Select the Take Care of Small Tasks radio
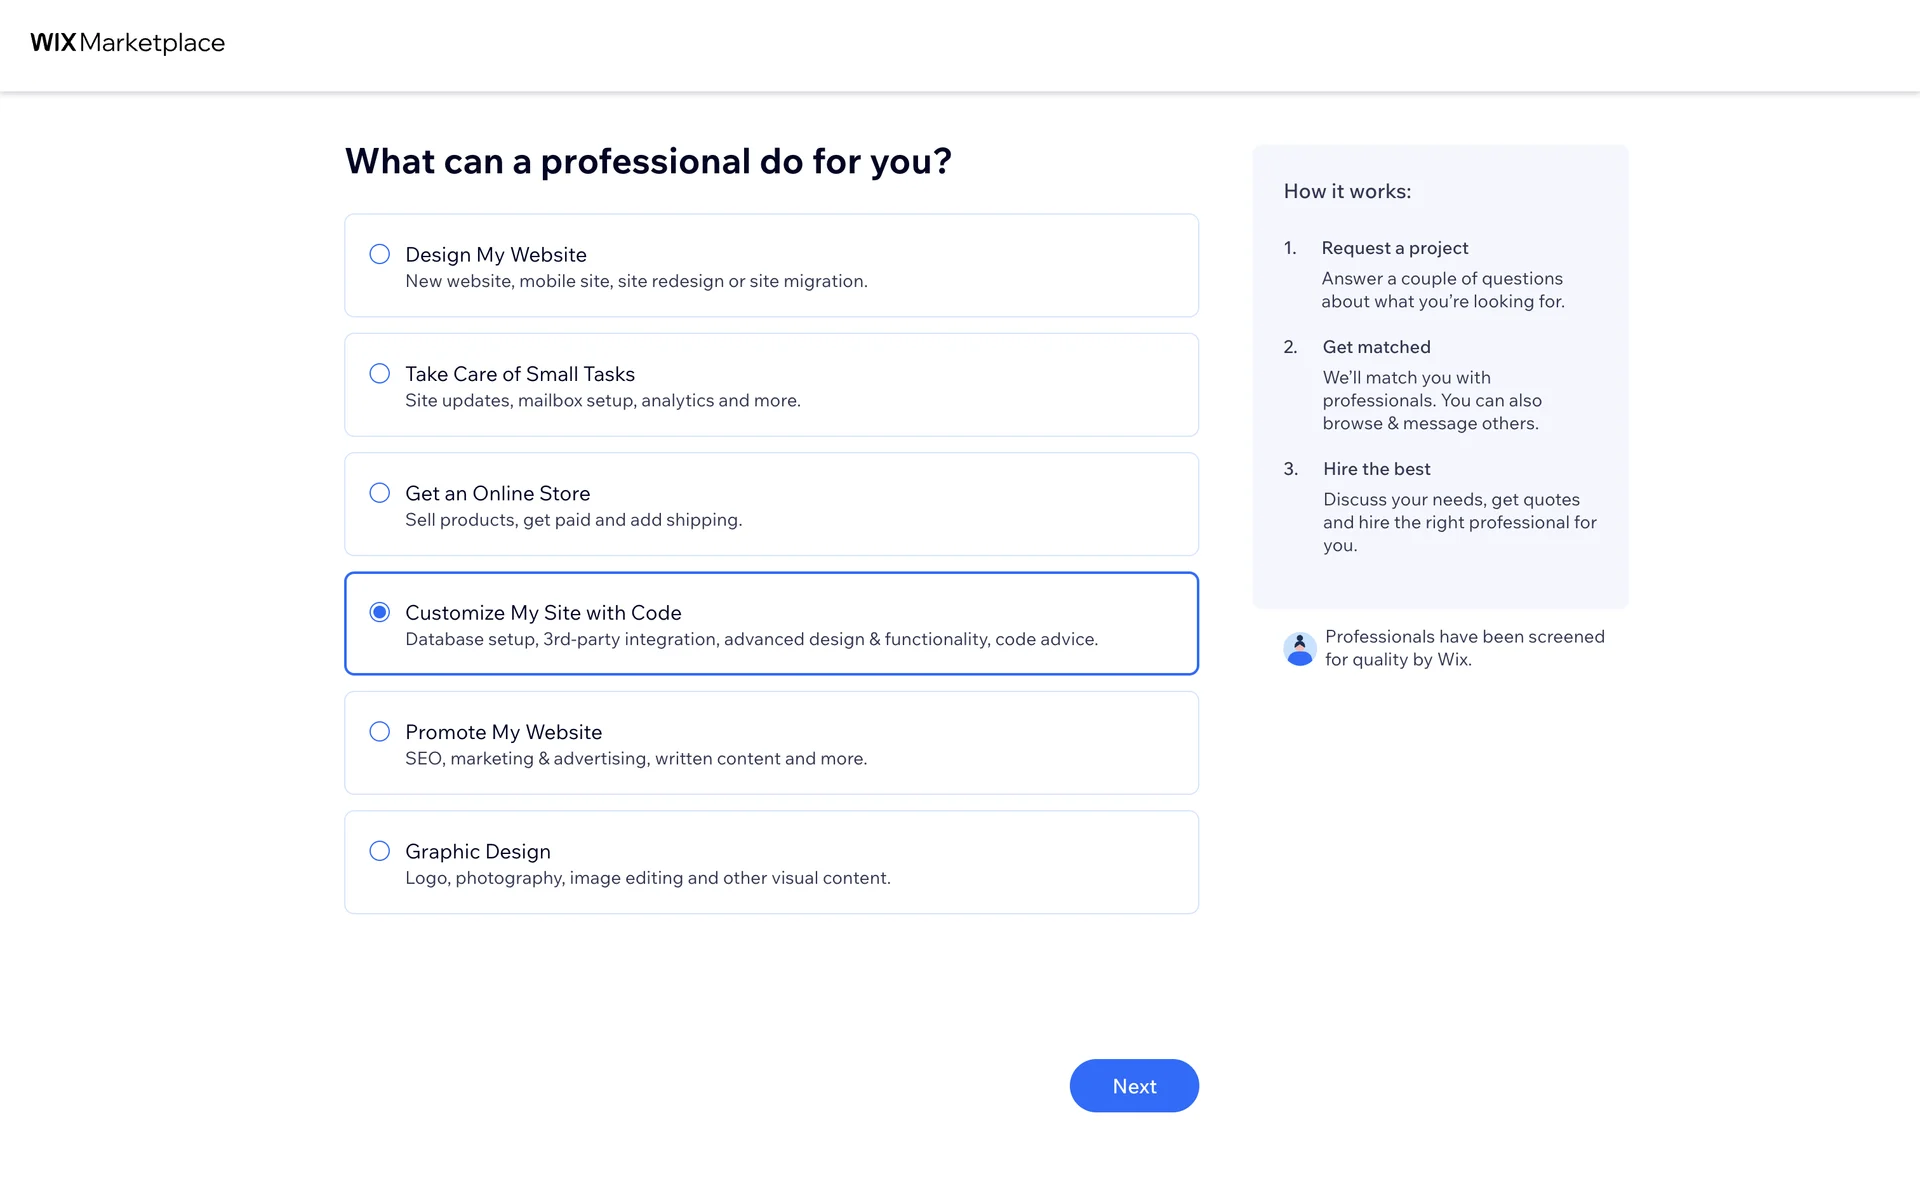The image size is (1920, 1200). point(380,374)
